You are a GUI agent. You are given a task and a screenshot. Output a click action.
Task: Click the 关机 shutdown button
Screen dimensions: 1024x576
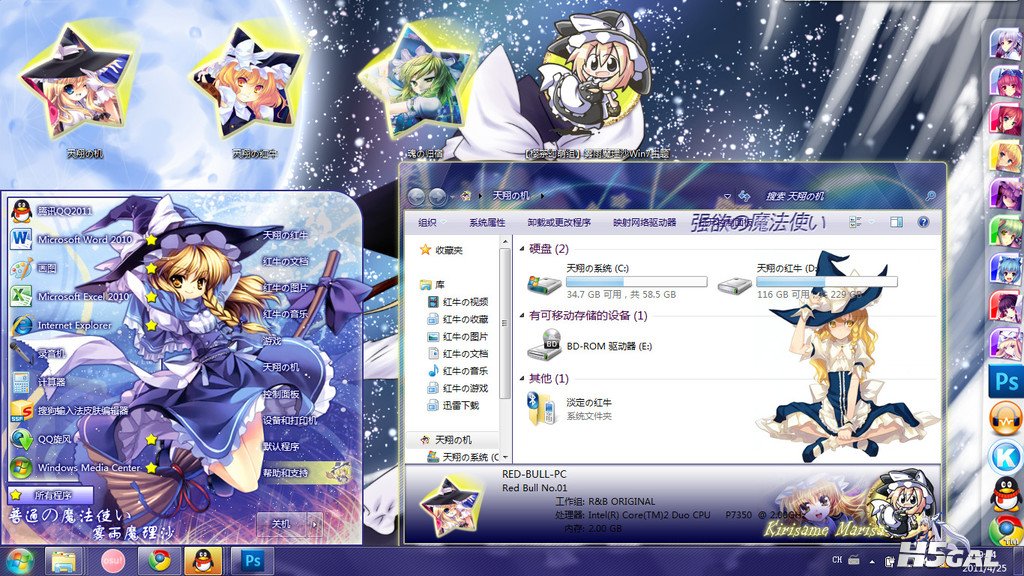point(281,524)
